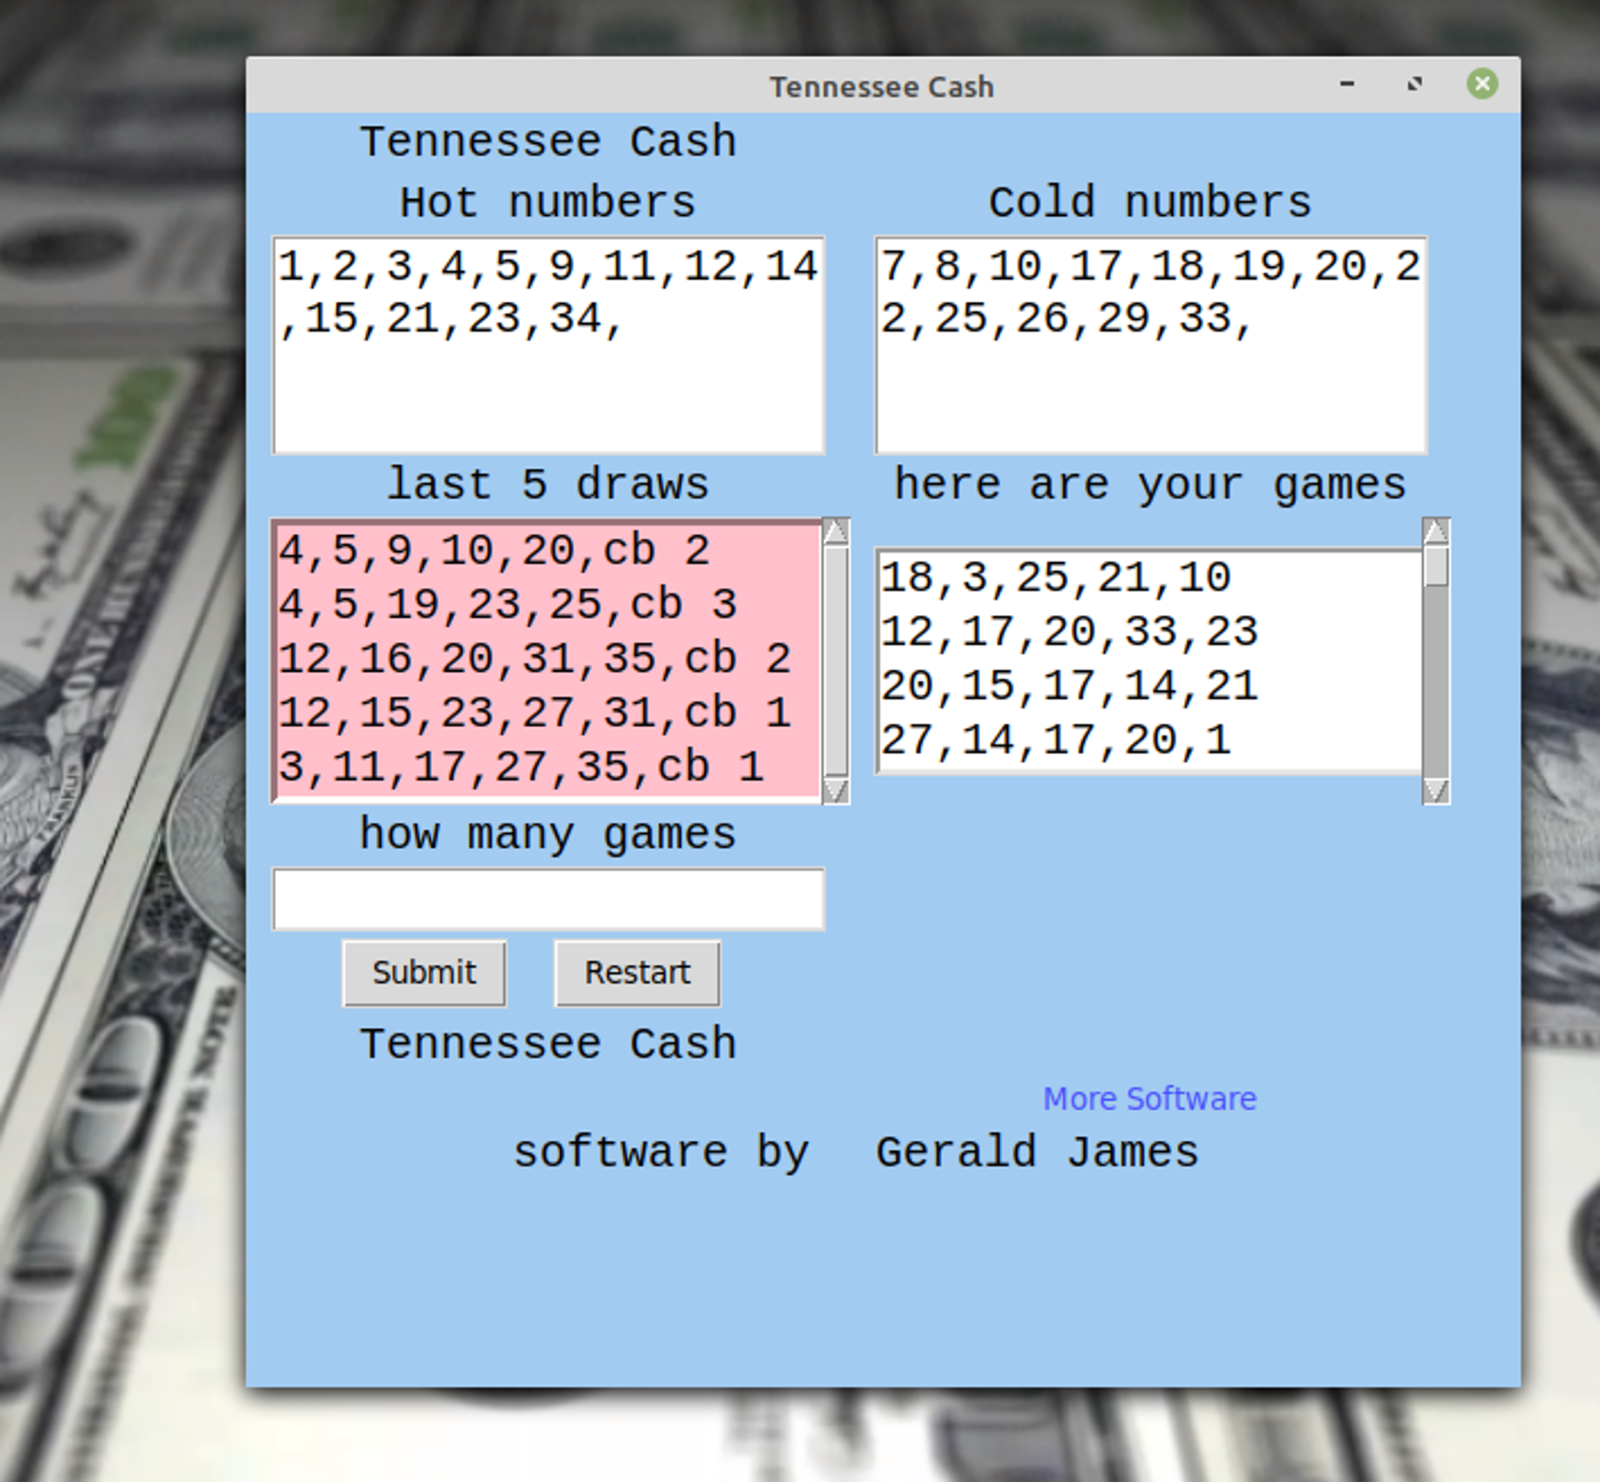Click the restore window icon
This screenshot has height=1482, width=1600.
1414,85
